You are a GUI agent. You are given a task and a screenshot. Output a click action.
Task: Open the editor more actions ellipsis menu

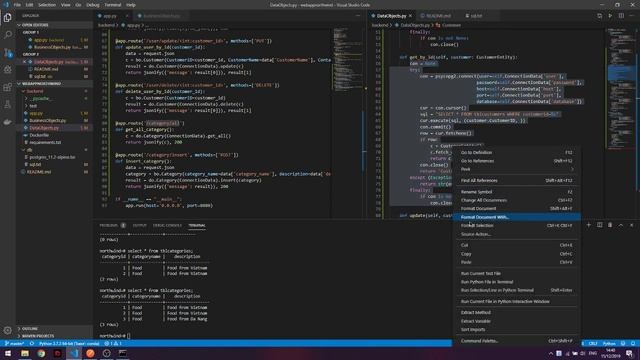click(x=632, y=16)
